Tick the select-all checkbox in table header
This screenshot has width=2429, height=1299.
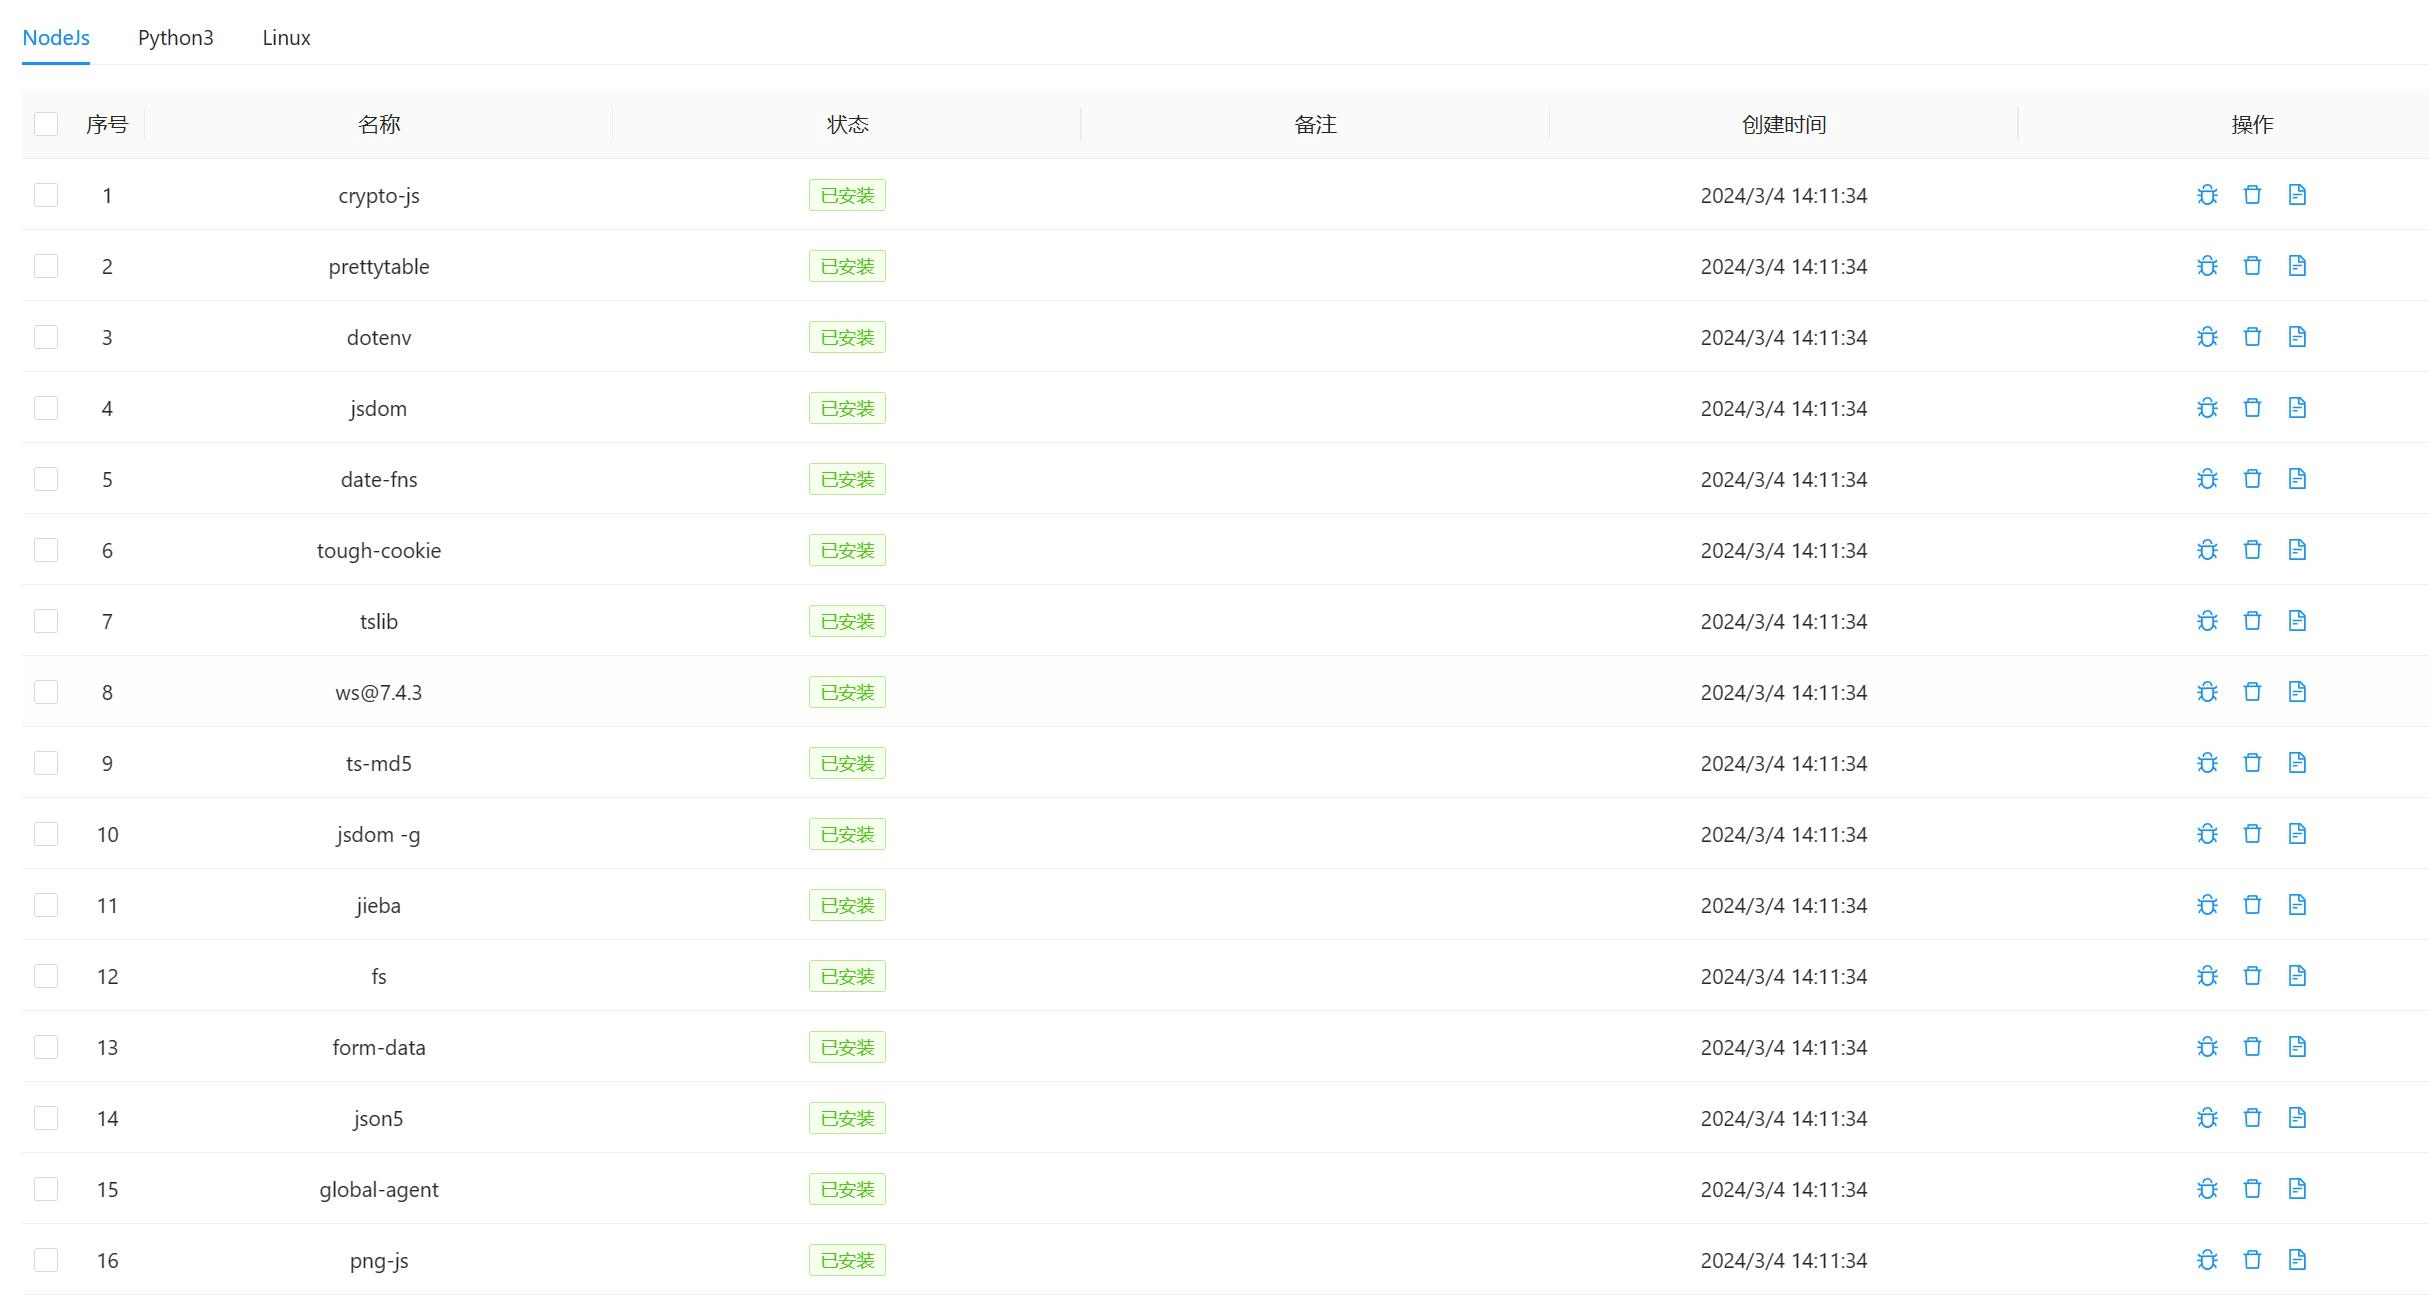[46, 124]
